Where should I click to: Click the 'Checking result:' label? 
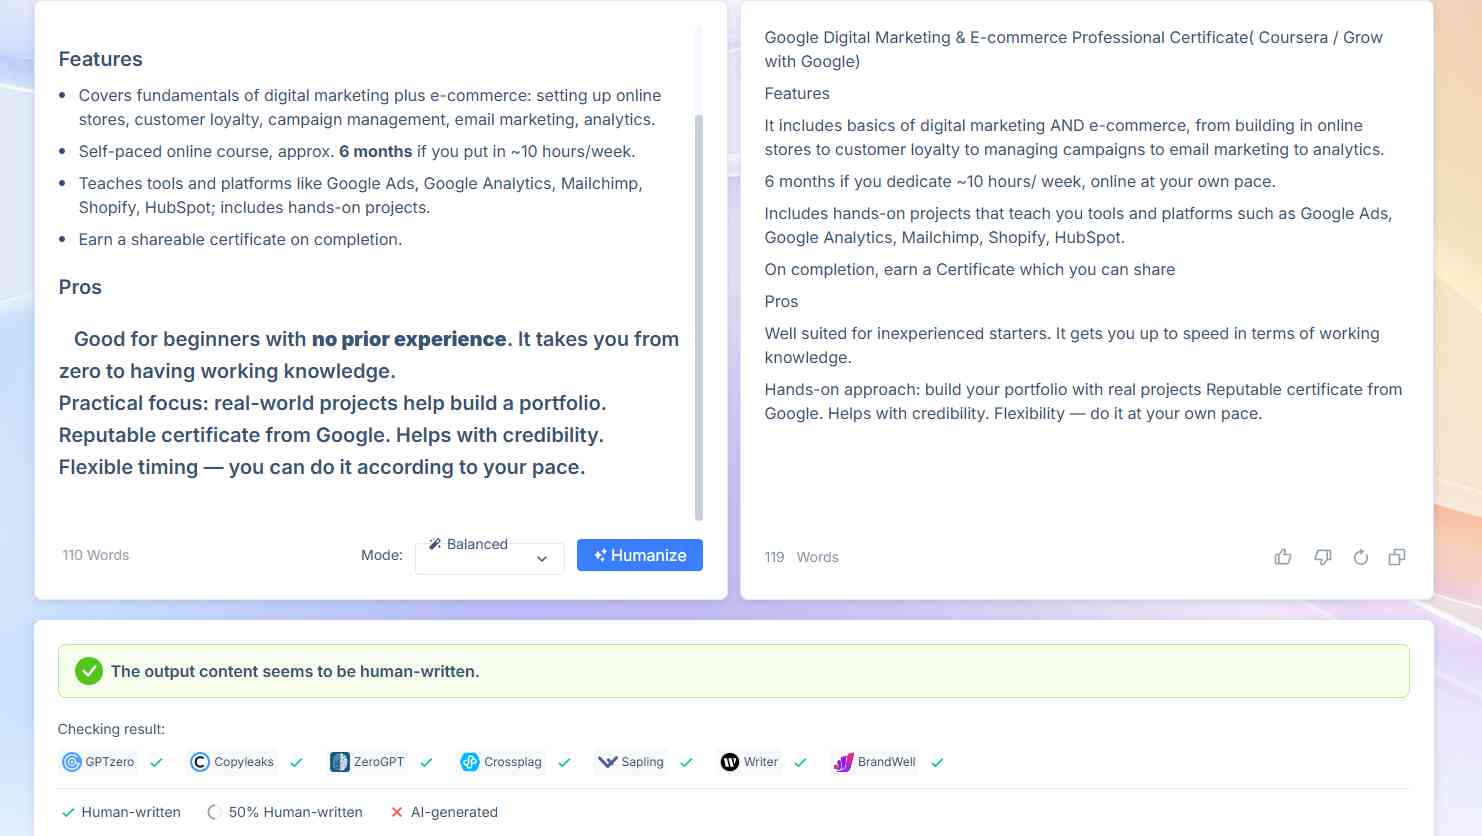pos(111,729)
